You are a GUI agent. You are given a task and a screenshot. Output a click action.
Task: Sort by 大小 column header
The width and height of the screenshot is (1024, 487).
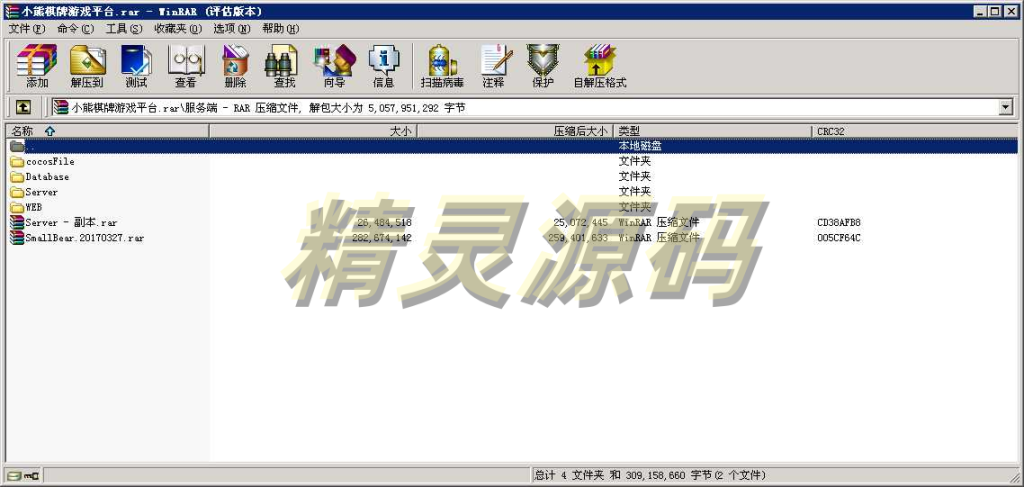(x=313, y=131)
